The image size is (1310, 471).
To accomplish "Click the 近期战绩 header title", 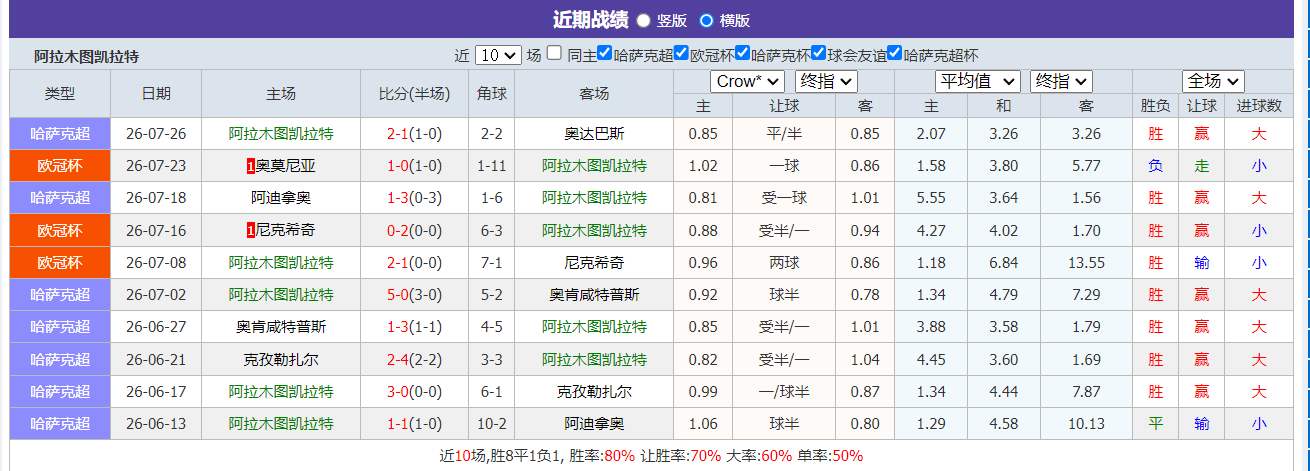I will pos(590,20).
